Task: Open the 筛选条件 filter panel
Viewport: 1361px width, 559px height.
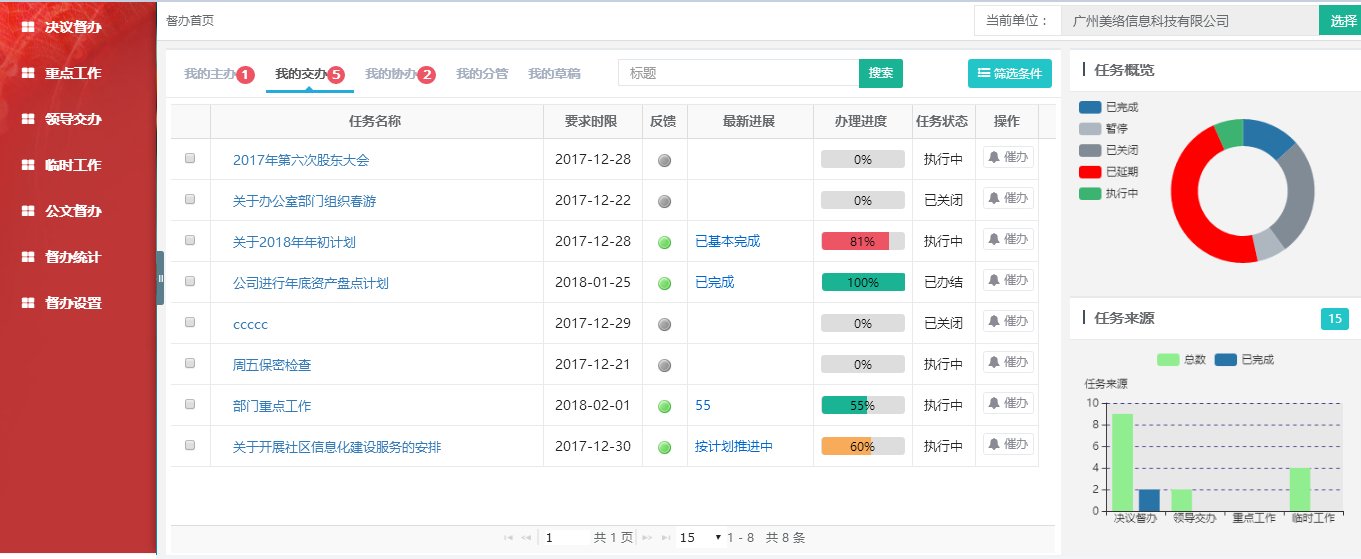Action: (x=1009, y=74)
